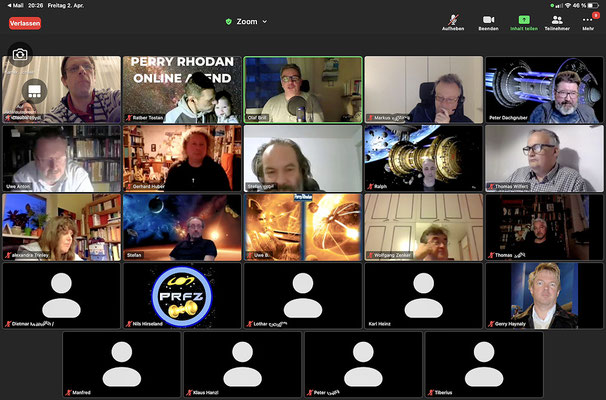Return to Mail via the back link

tap(15, 5)
